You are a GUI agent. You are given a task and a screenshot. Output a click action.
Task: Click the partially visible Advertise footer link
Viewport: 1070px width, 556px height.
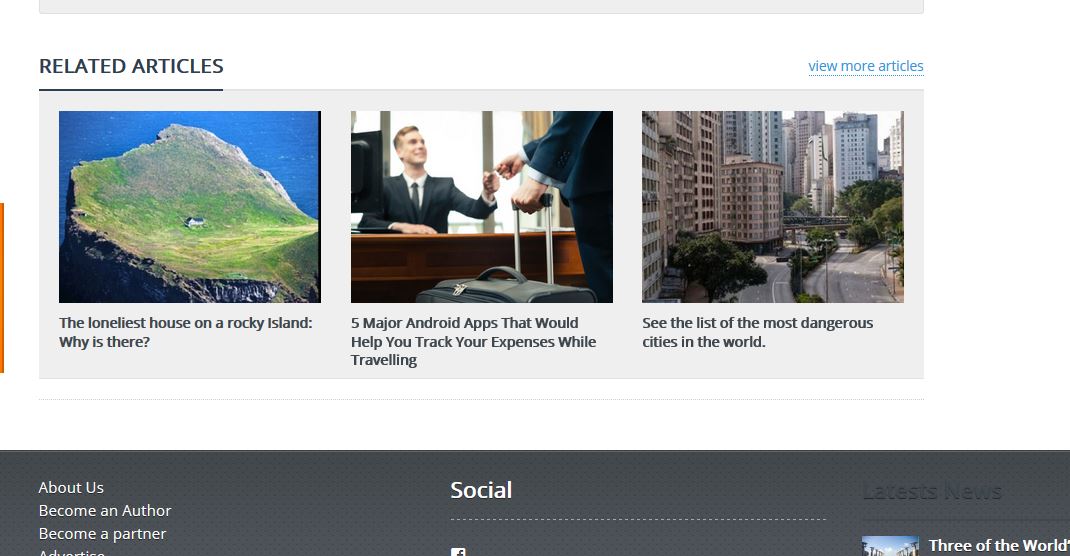coord(72,552)
